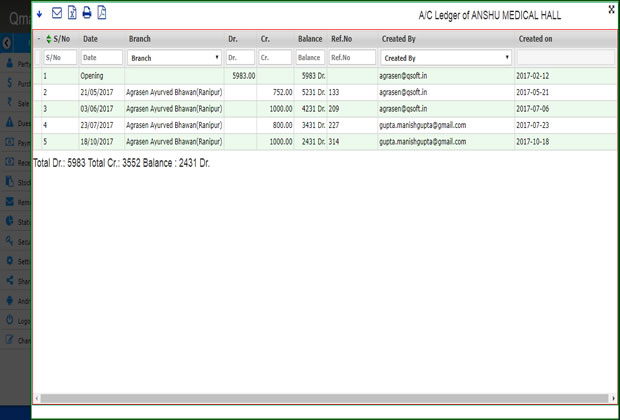Click Ref.No 209 cell
Viewport: 620px width, 420px height.
352,109
